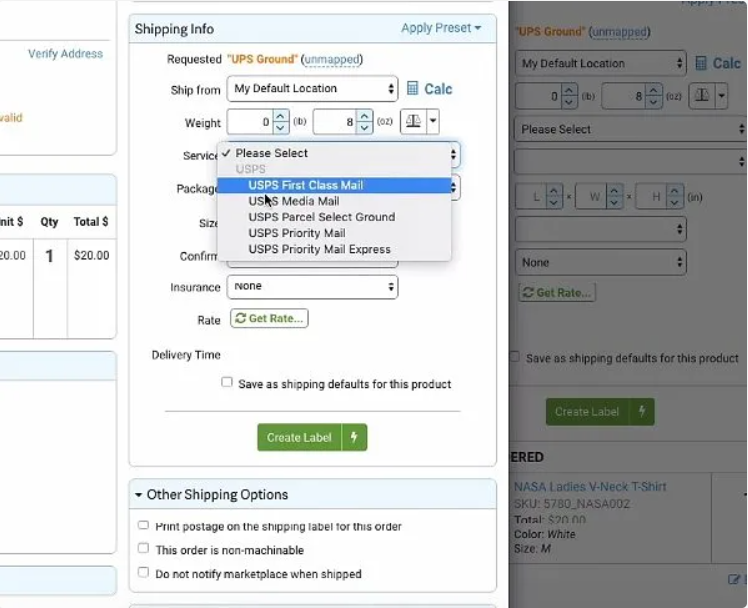Click the green Create Label button
This screenshot has width=748, height=608.
[x=299, y=437]
